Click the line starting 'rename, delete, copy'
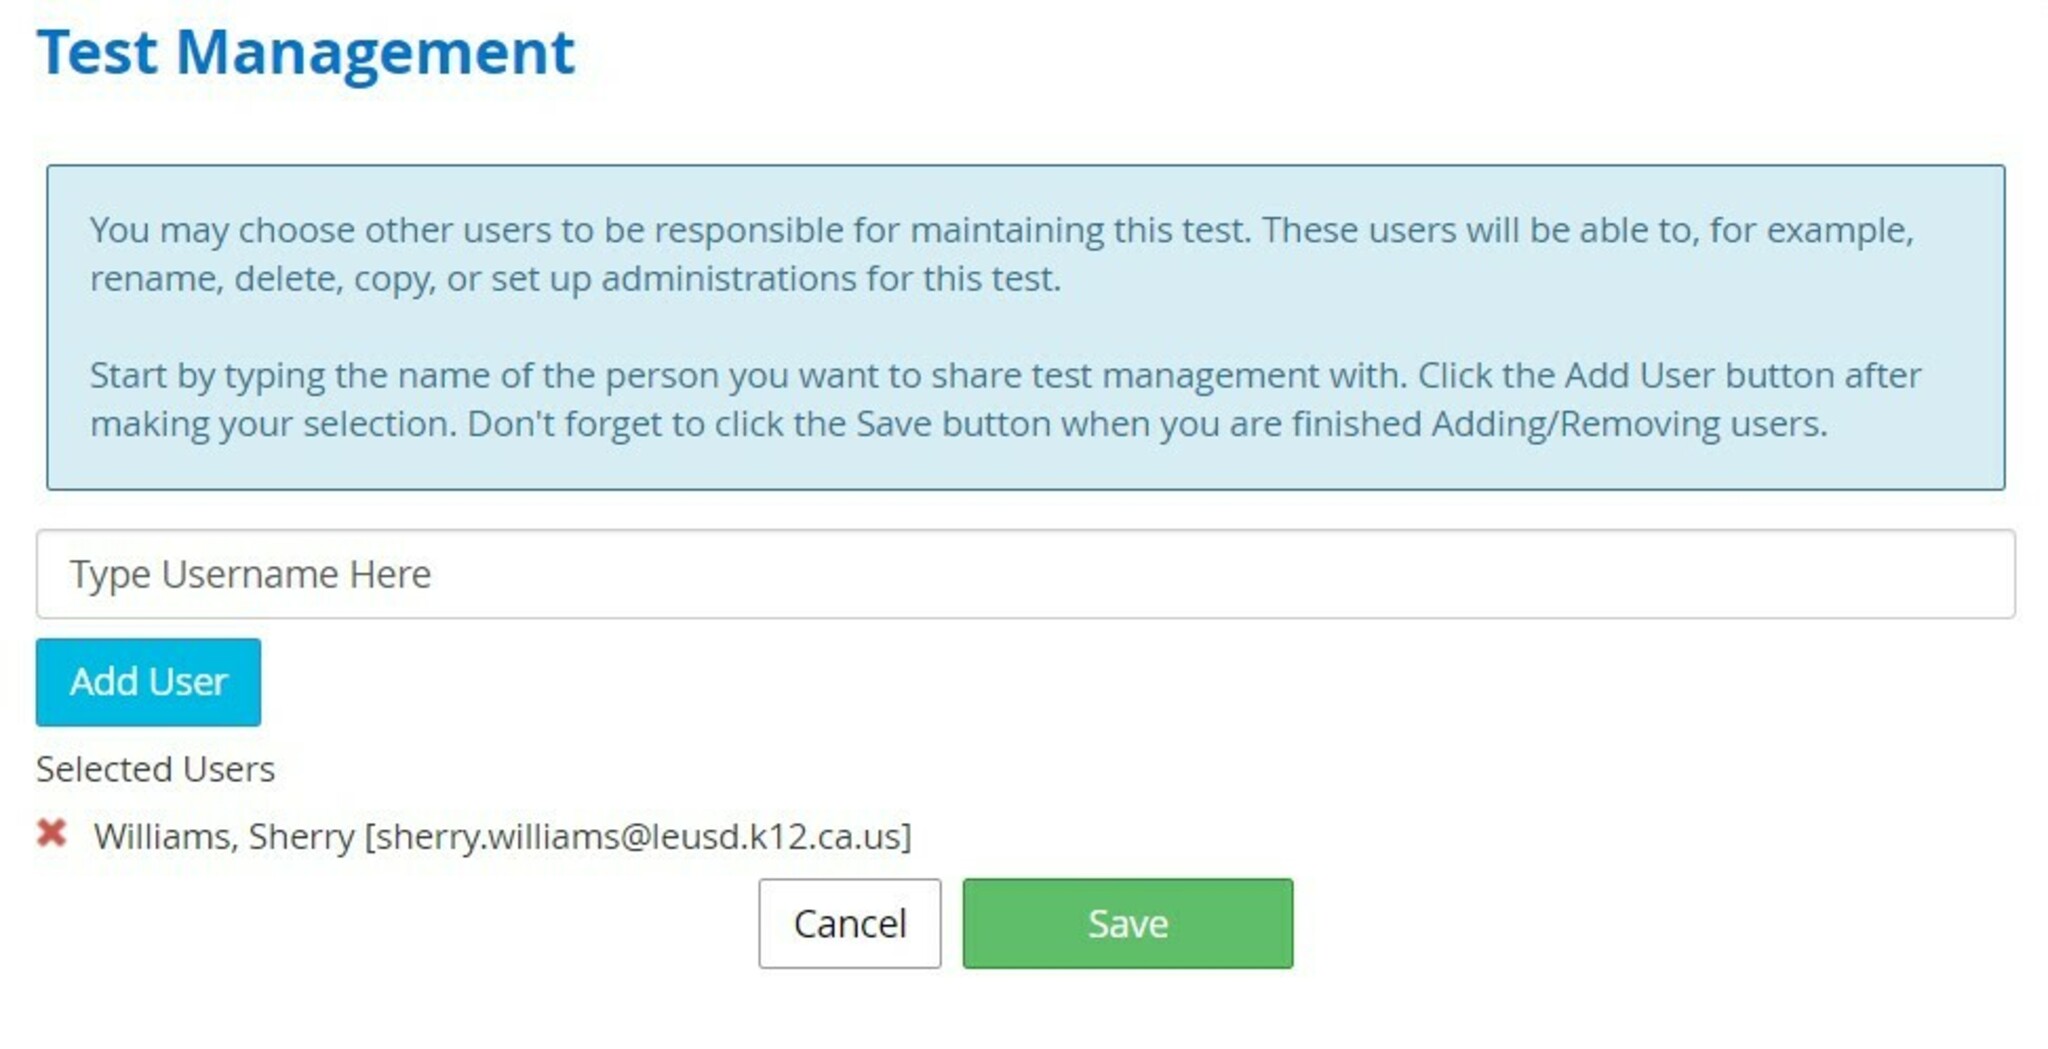 click(x=575, y=278)
